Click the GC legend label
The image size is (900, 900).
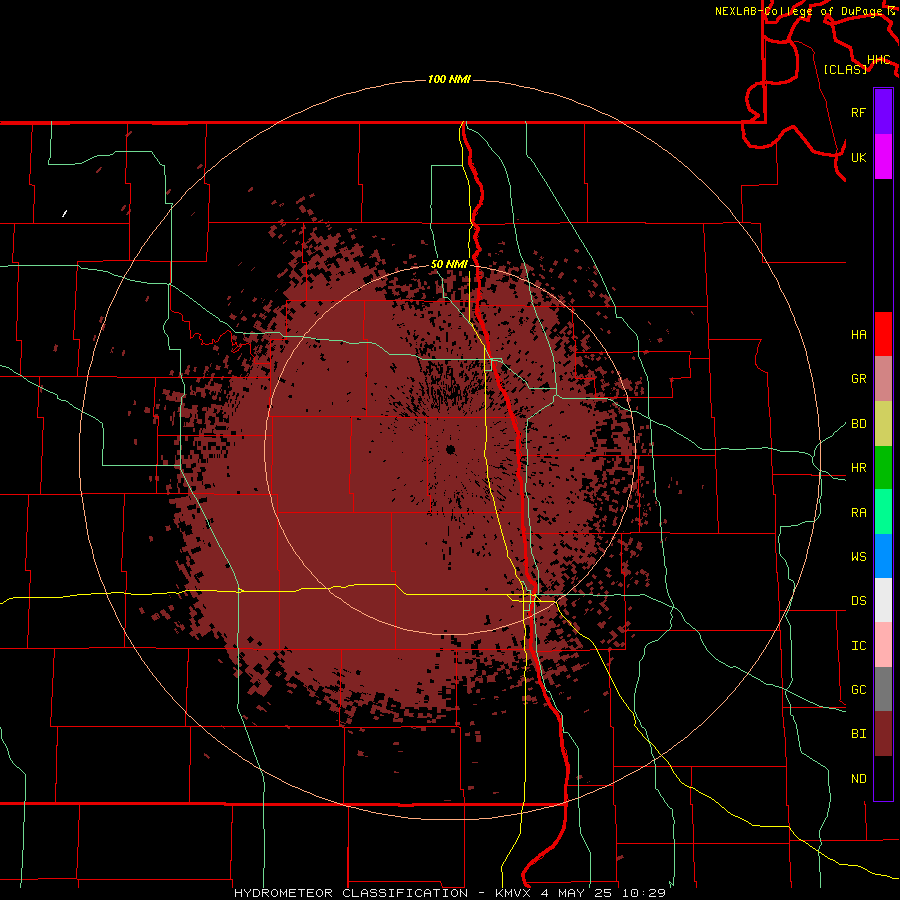pyautogui.click(x=859, y=690)
